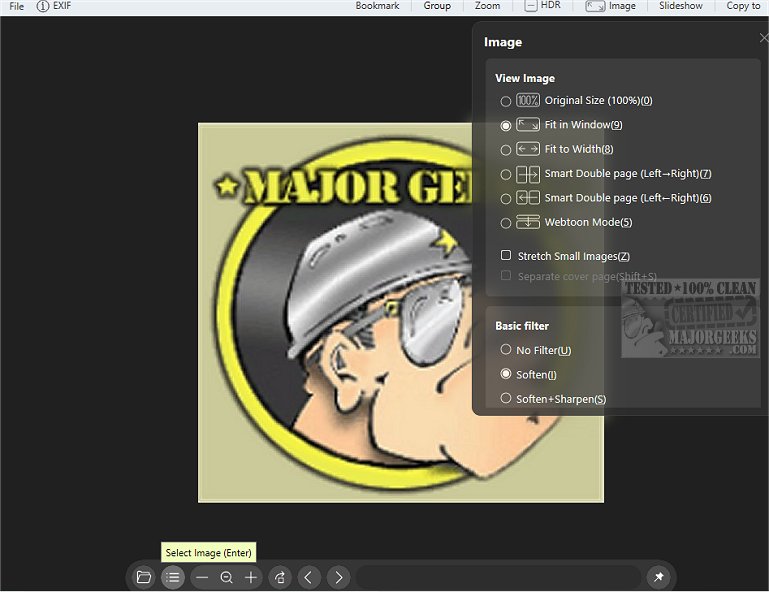The width and height of the screenshot is (769, 592).
Task: Select Fit in Window radio button
Action: click(x=506, y=126)
